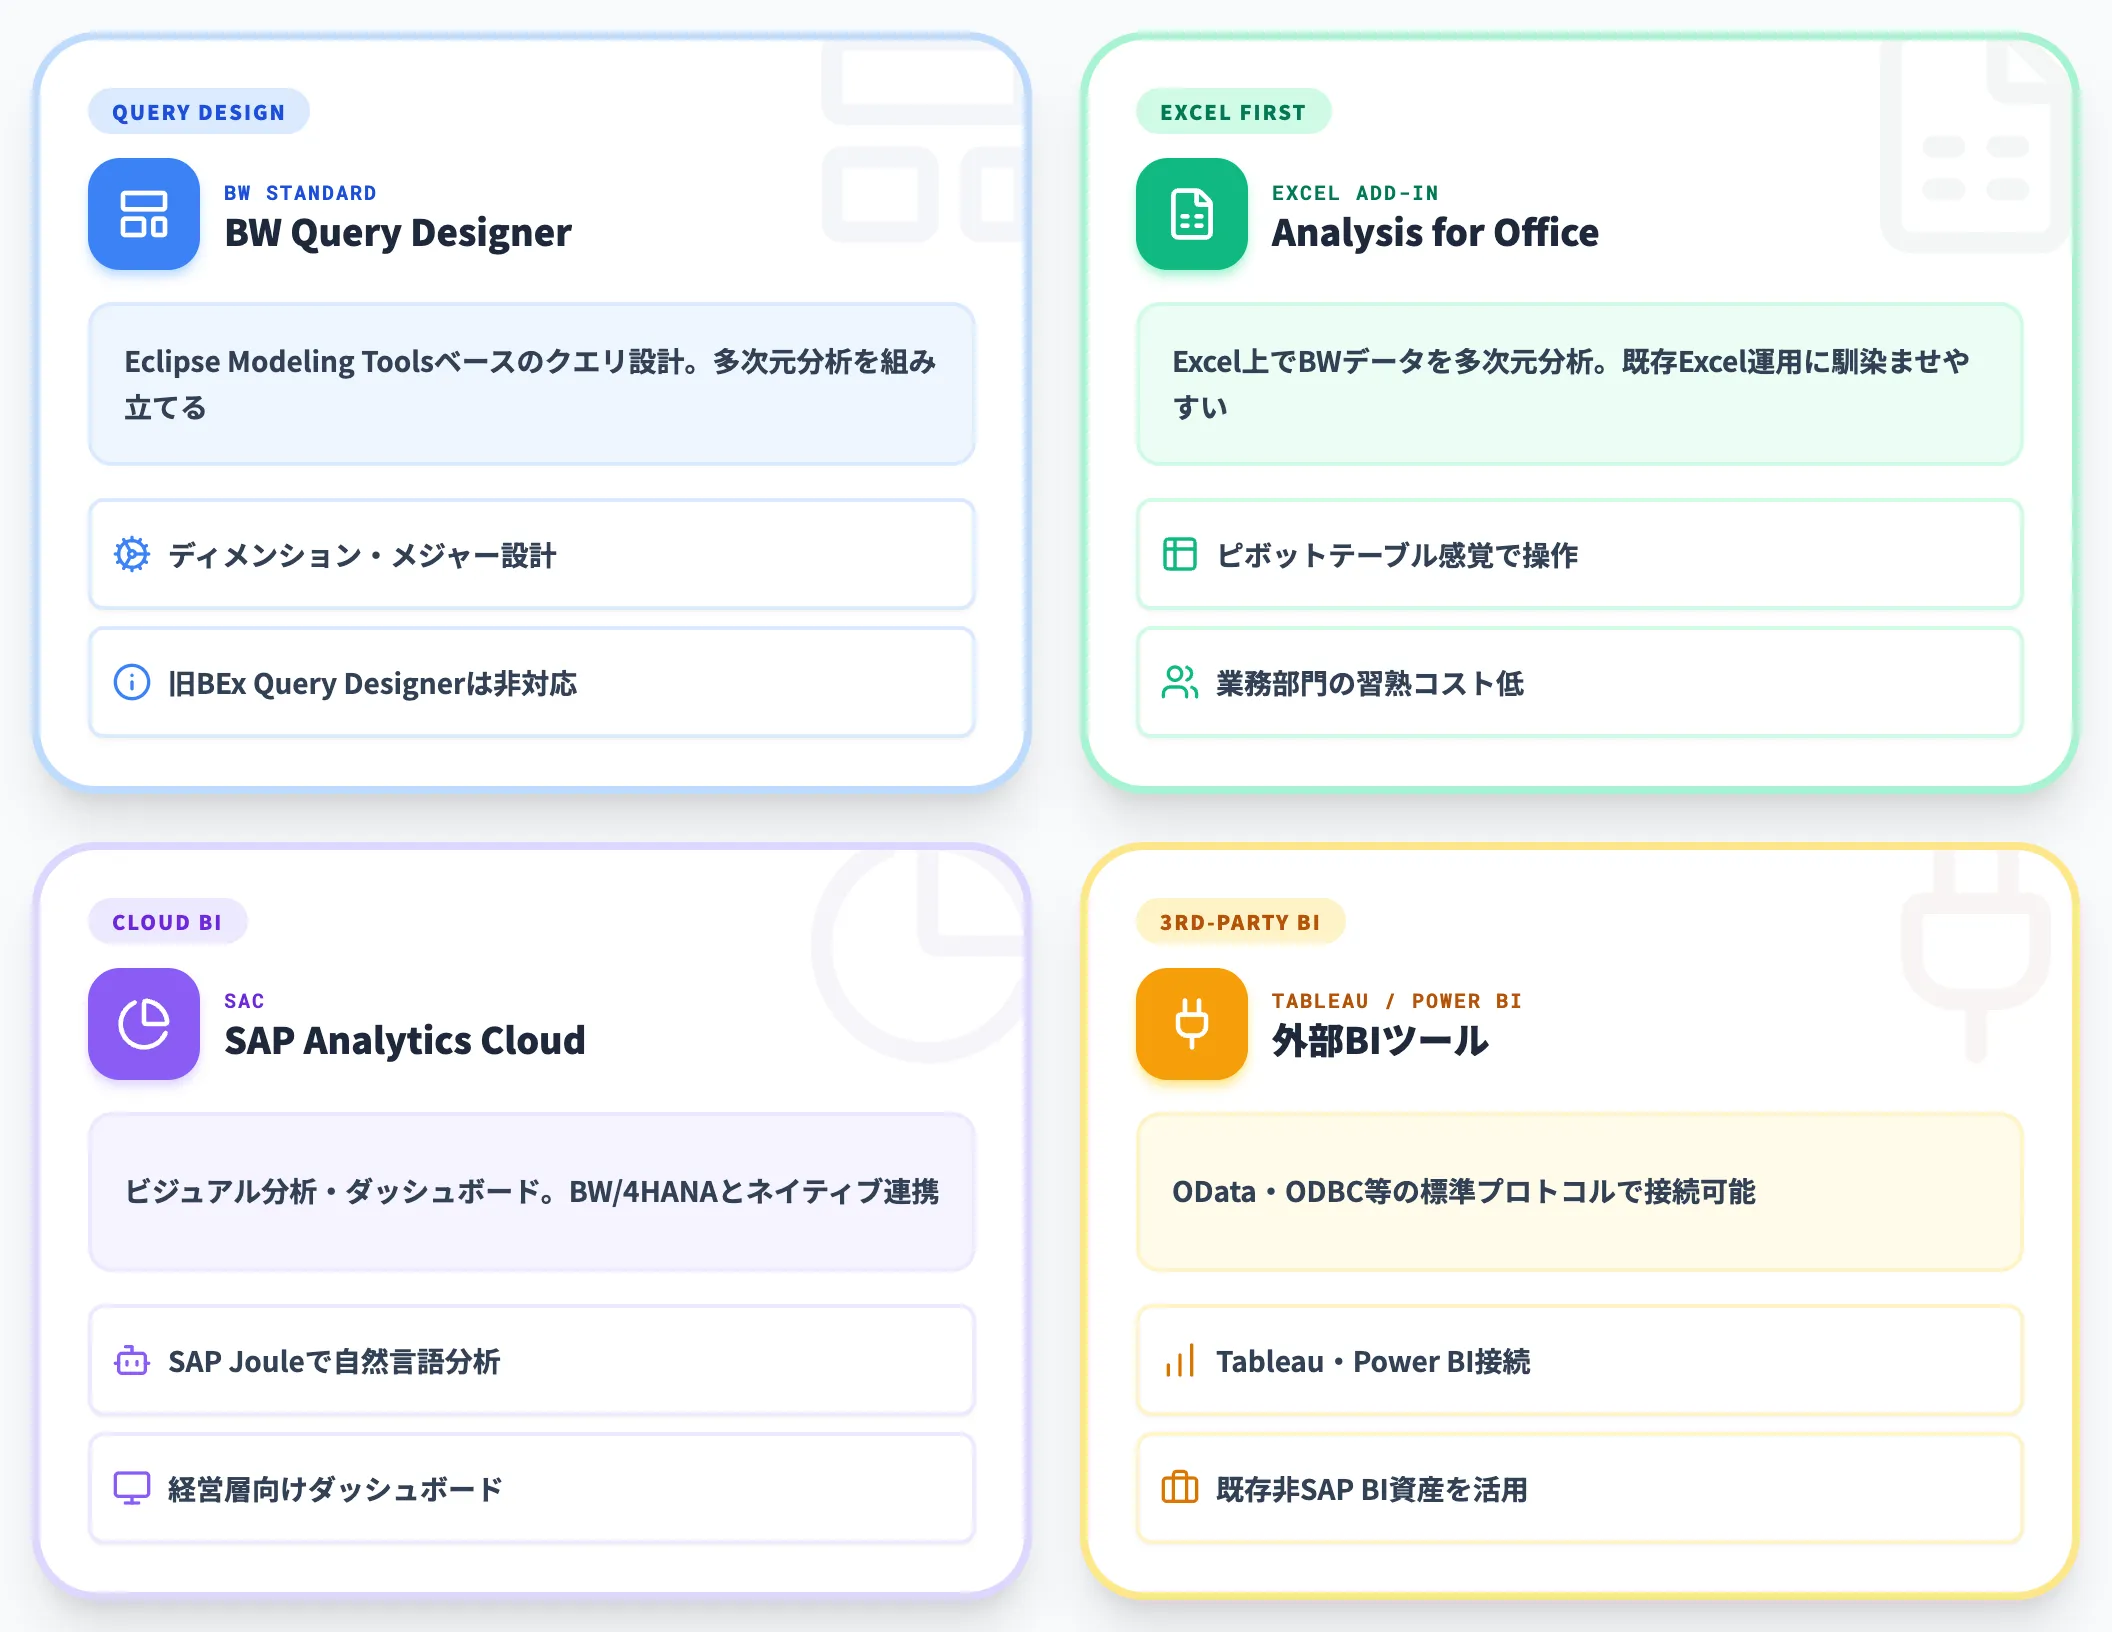Click the bar chart icon beside Tableau・Power BI接続

(x=1180, y=1360)
